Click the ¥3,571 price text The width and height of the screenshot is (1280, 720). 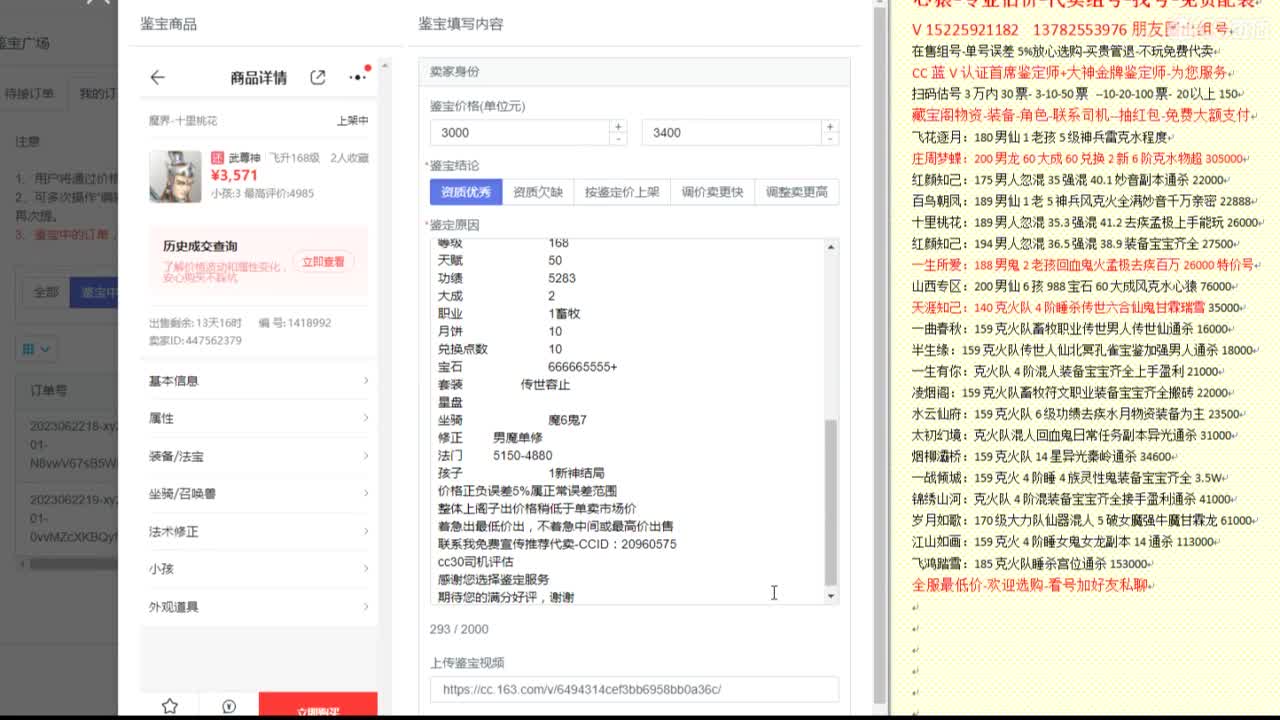pos(235,176)
